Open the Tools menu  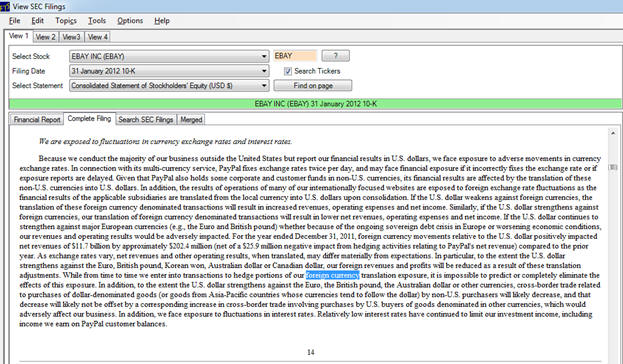coord(97,21)
